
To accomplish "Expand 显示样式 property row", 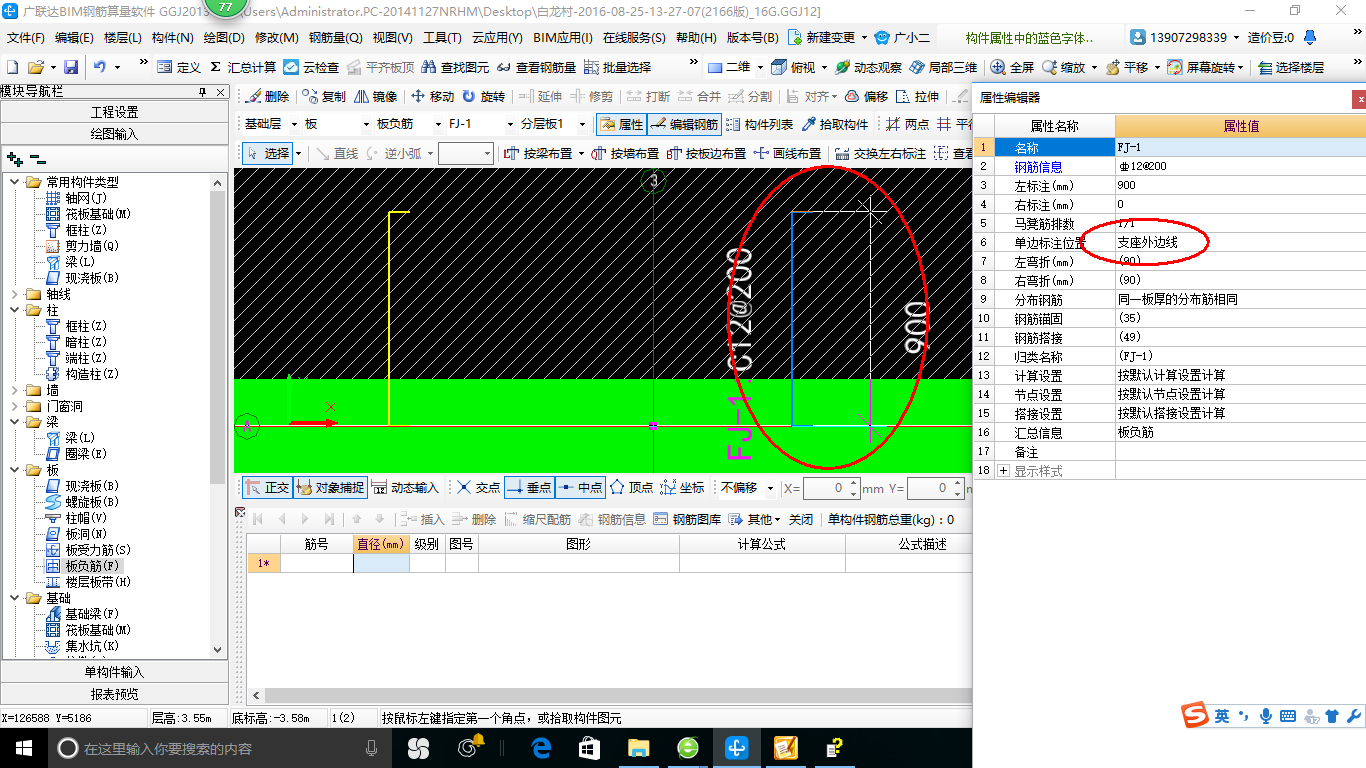I will [x=1004, y=471].
